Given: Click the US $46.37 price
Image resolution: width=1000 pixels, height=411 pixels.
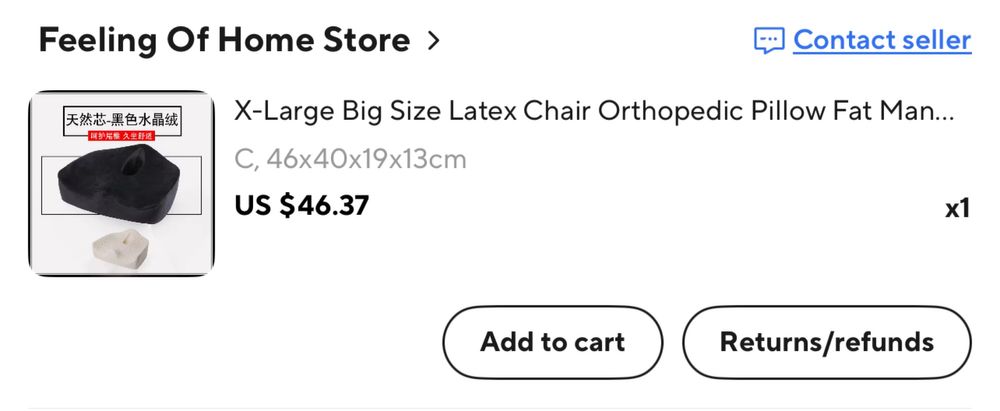Looking at the screenshot, I should (x=302, y=205).
